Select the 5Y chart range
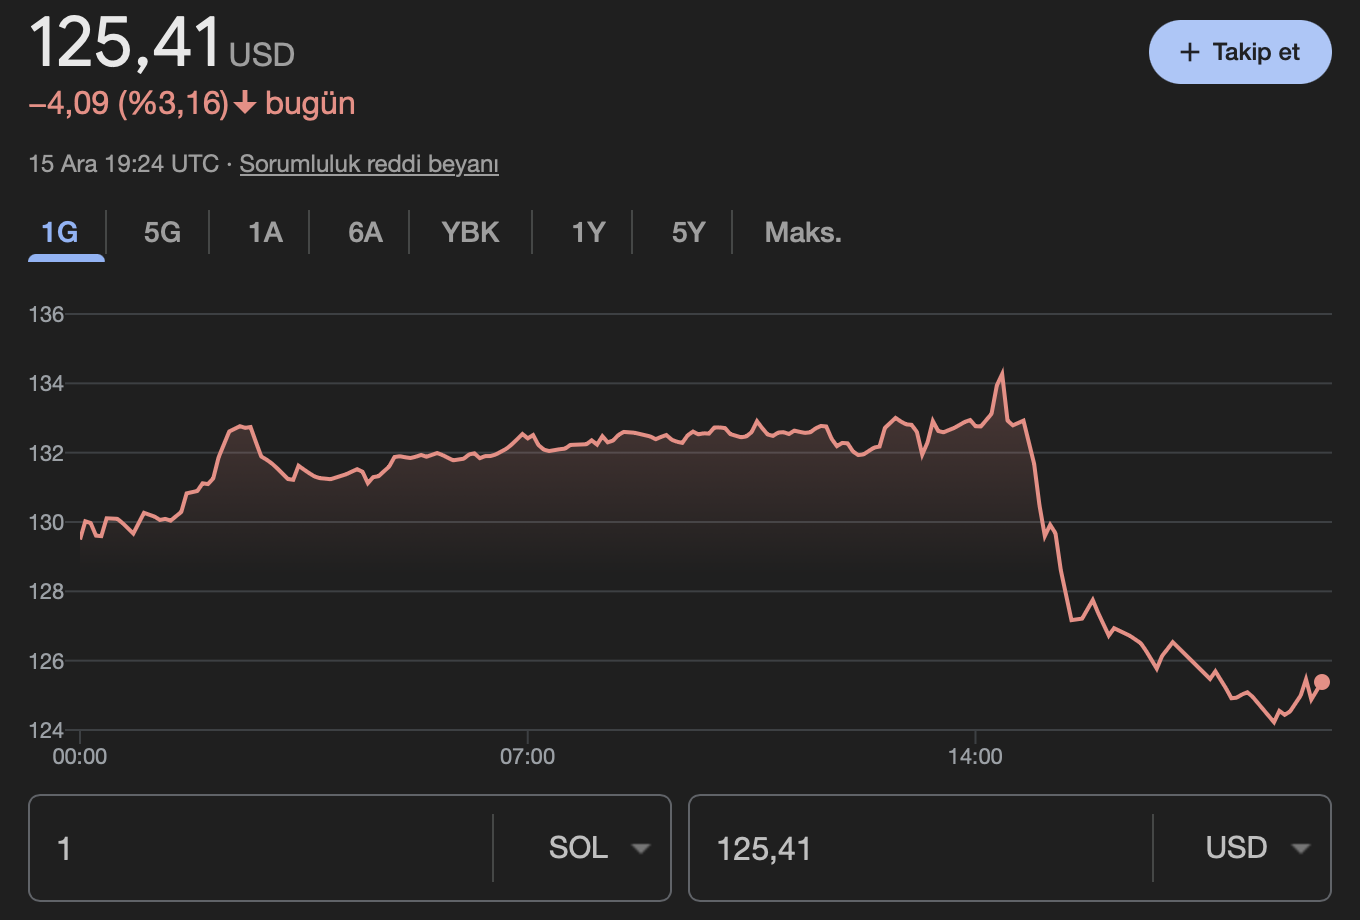The height and width of the screenshot is (920, 1360). 688,233
